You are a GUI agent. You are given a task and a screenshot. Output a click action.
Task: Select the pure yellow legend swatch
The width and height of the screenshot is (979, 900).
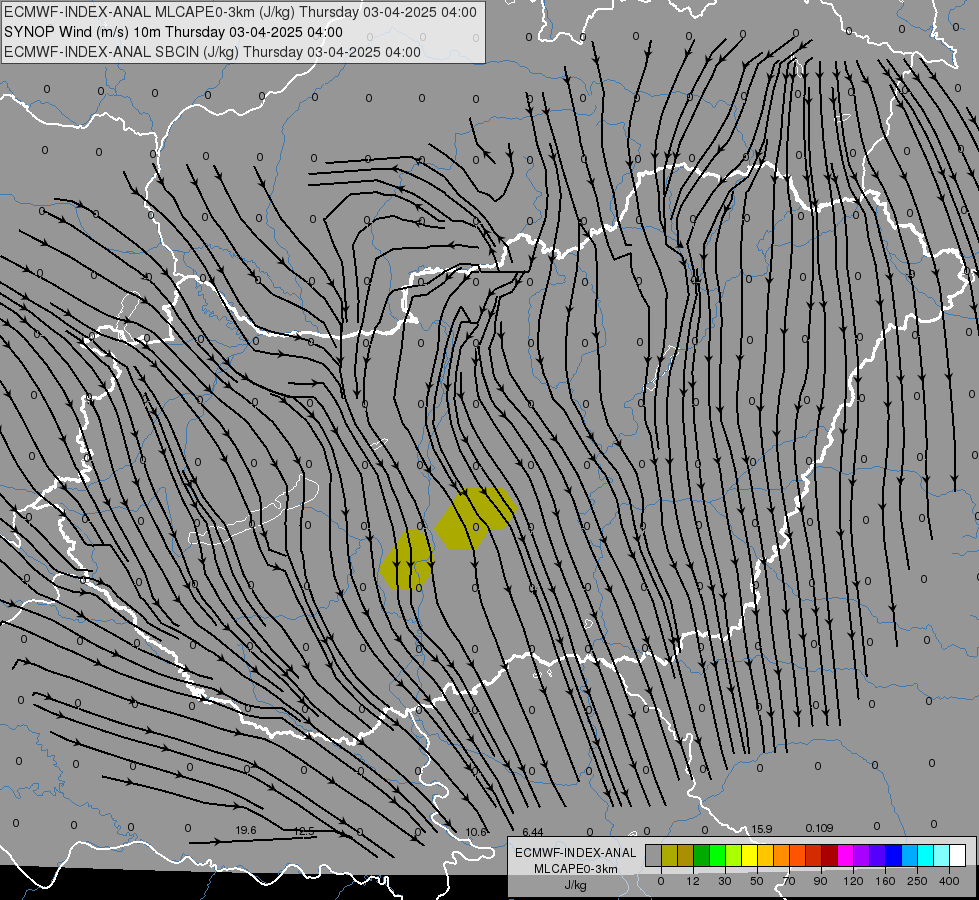point(749,855)
